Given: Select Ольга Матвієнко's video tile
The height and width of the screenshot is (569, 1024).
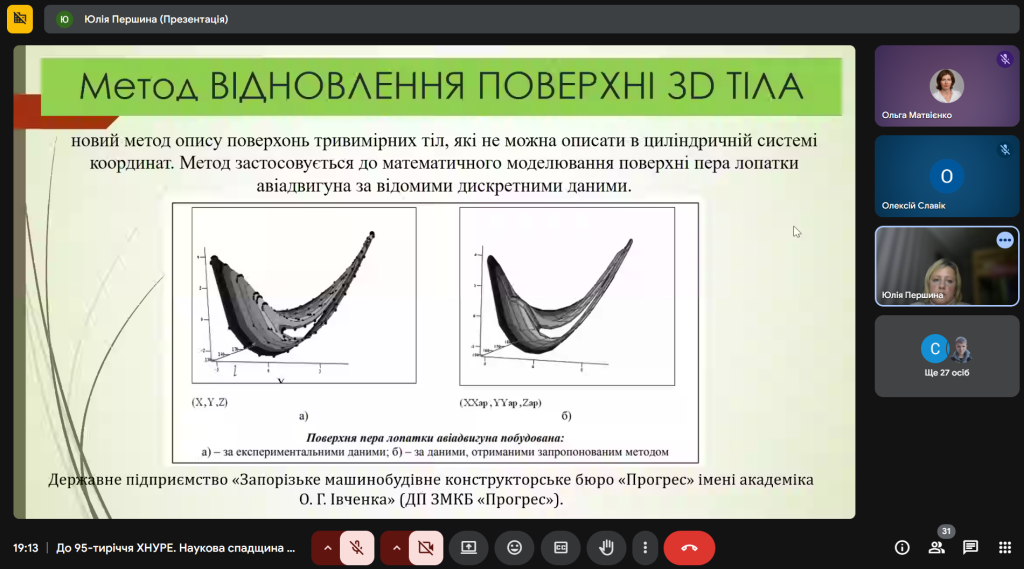Looking at the screenshot, I should click(946, 86).
